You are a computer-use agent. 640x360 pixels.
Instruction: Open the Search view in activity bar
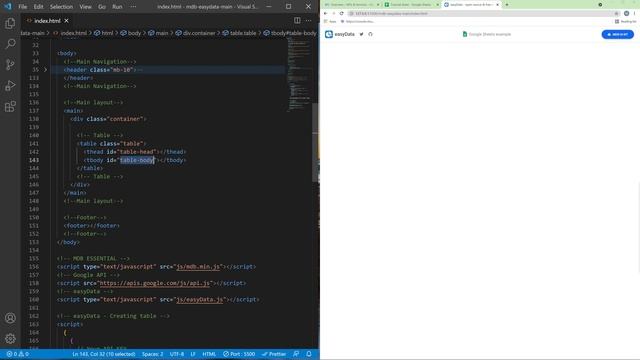(x=10, y=43)
